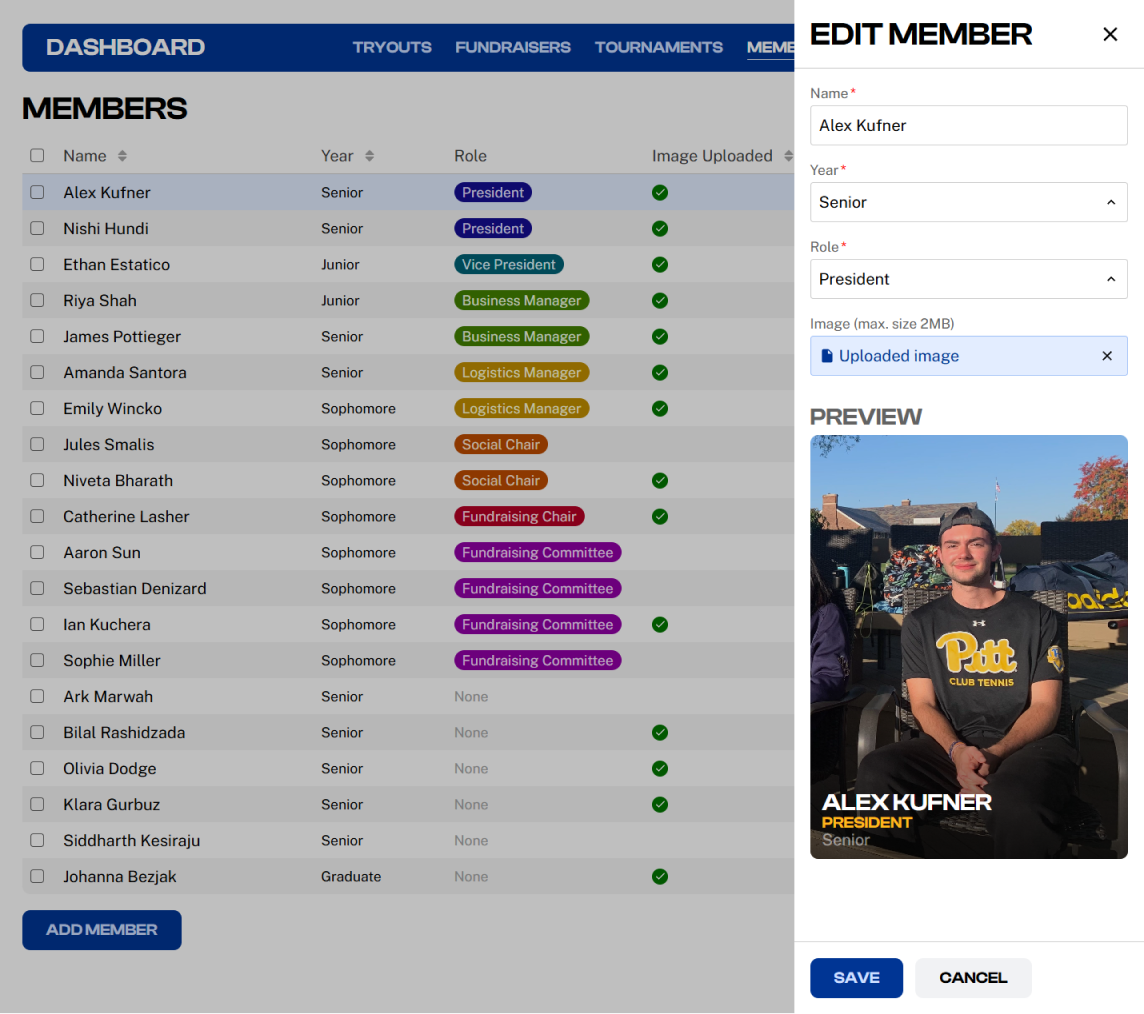This screenshot has height=1014, width=1144.
Task: Click the name Ark Marwah
Action: (x=108, y=697)
